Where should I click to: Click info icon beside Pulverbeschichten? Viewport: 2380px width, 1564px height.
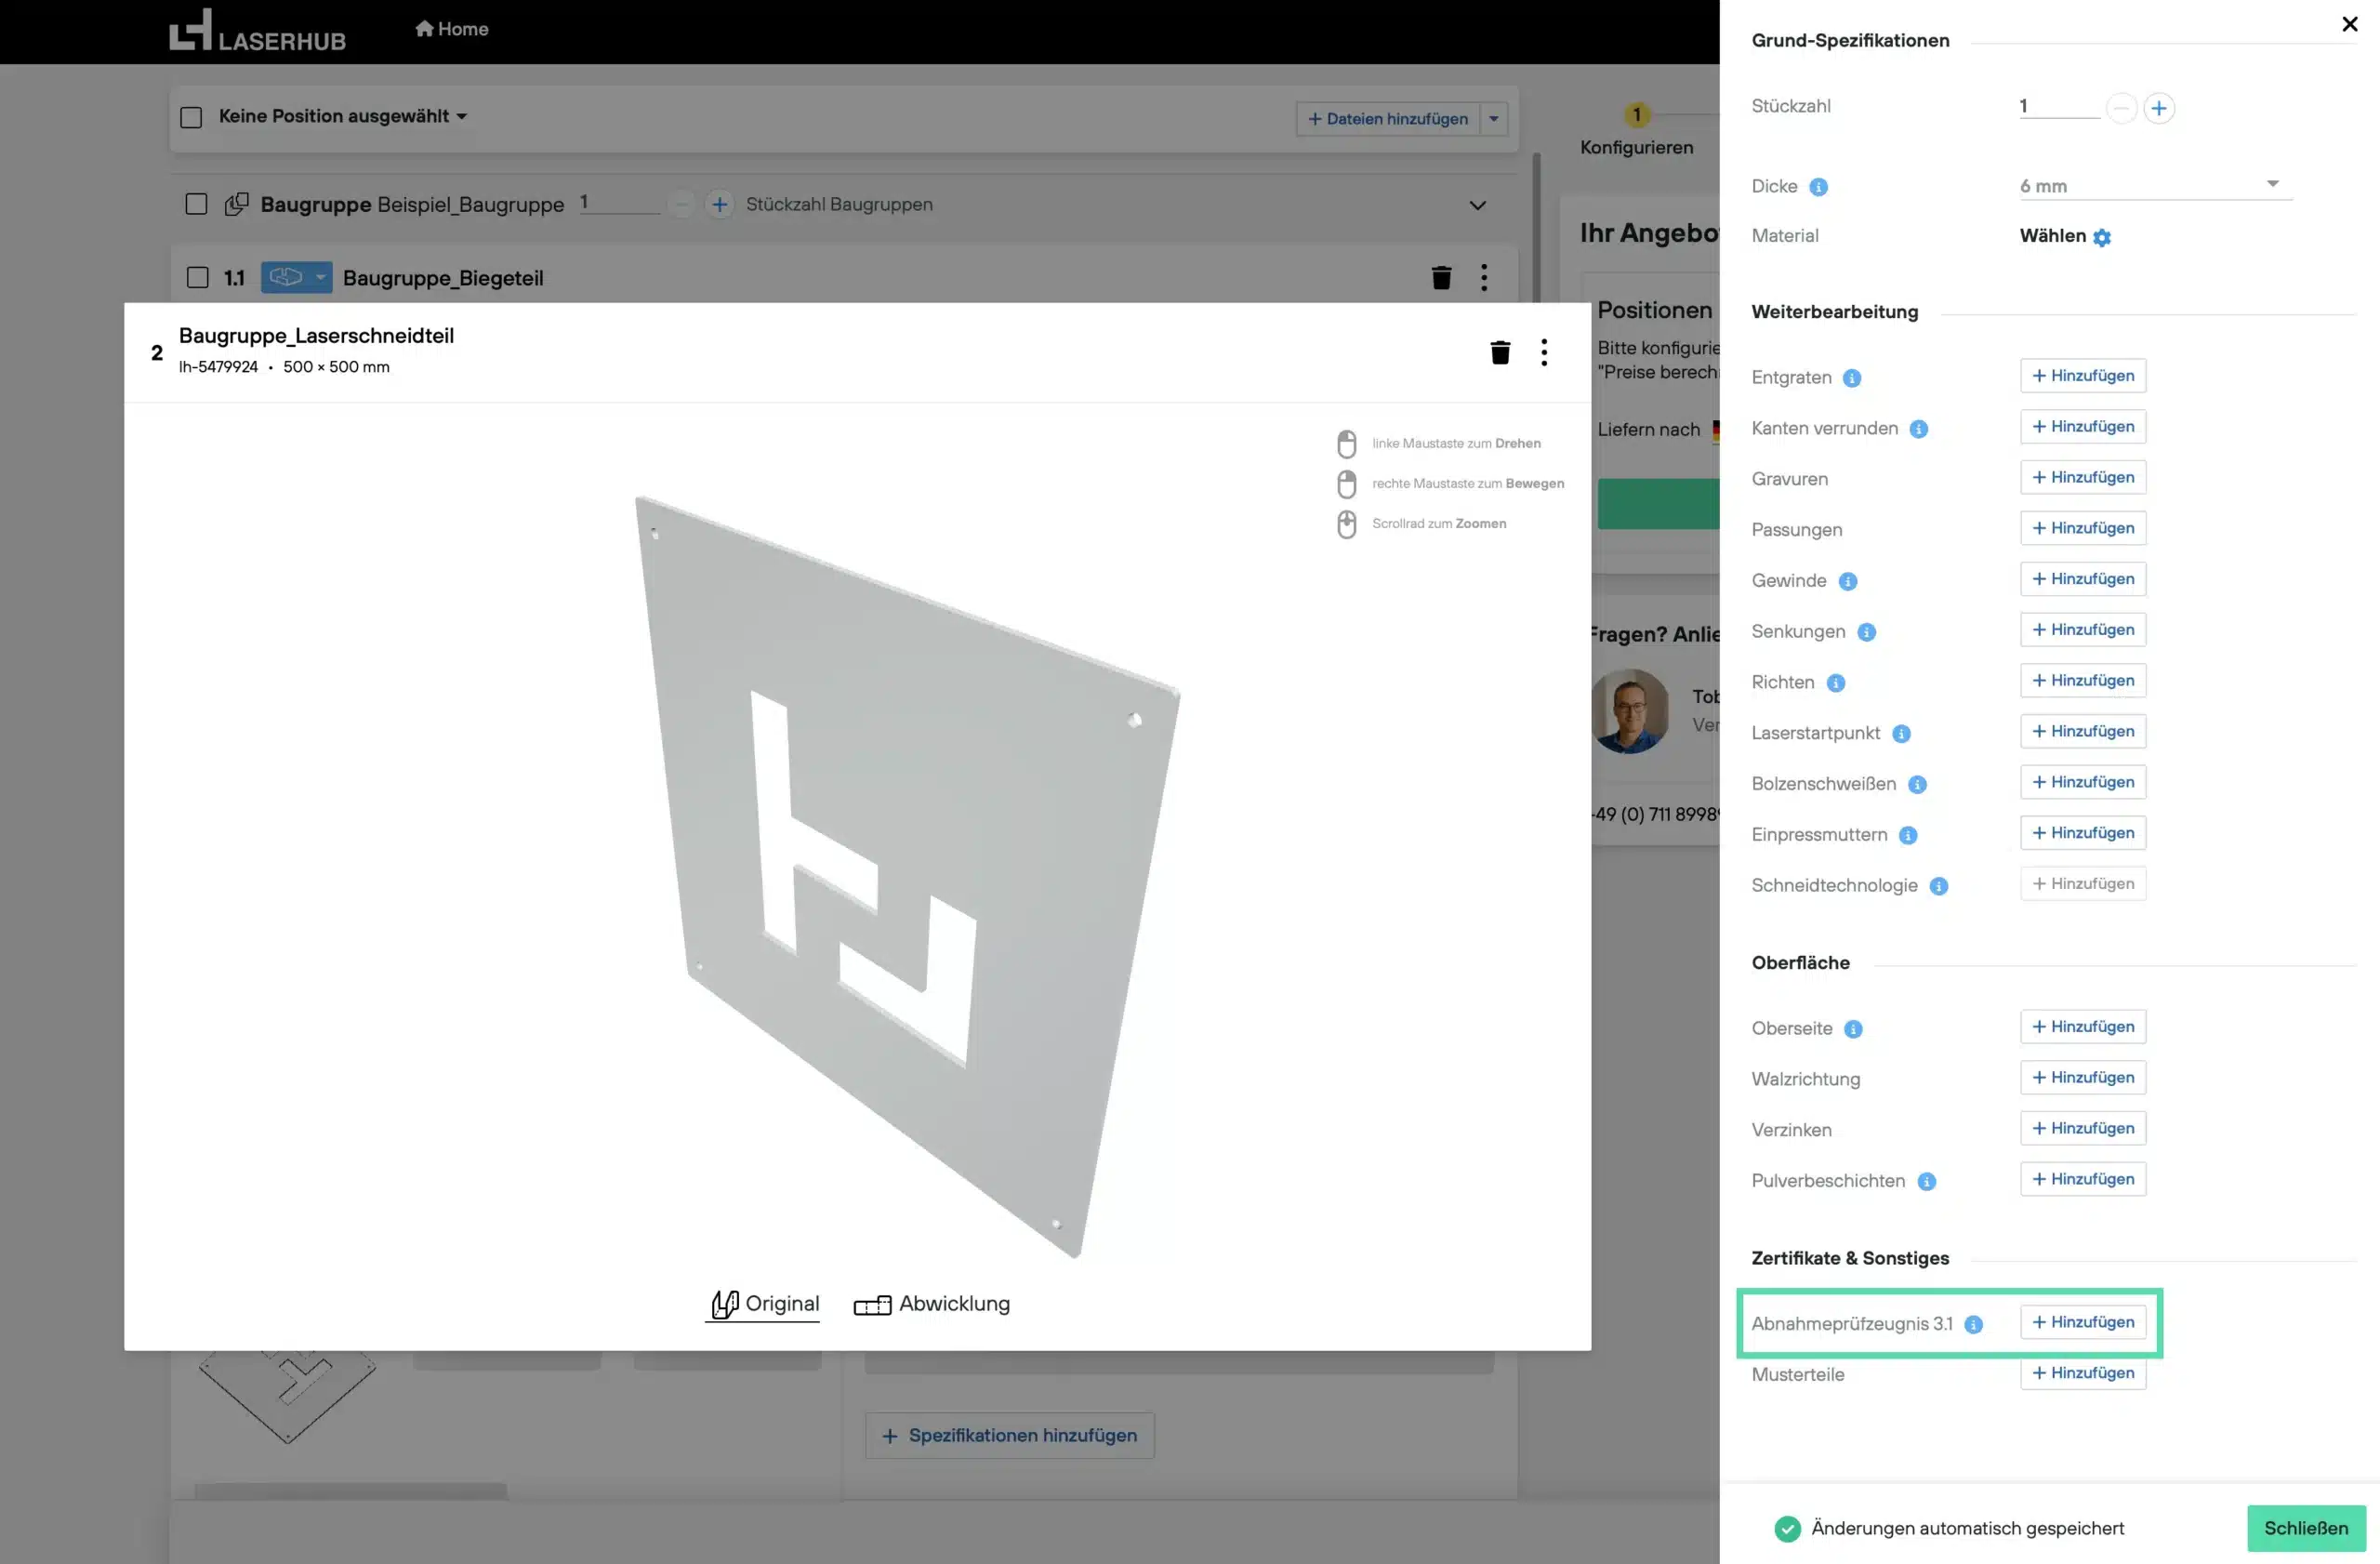(x=1926, y=1181)
